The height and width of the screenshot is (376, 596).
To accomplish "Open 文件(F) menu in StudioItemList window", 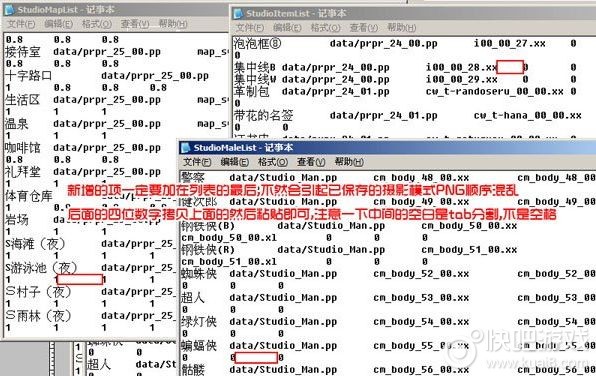I will pos(250,28).
